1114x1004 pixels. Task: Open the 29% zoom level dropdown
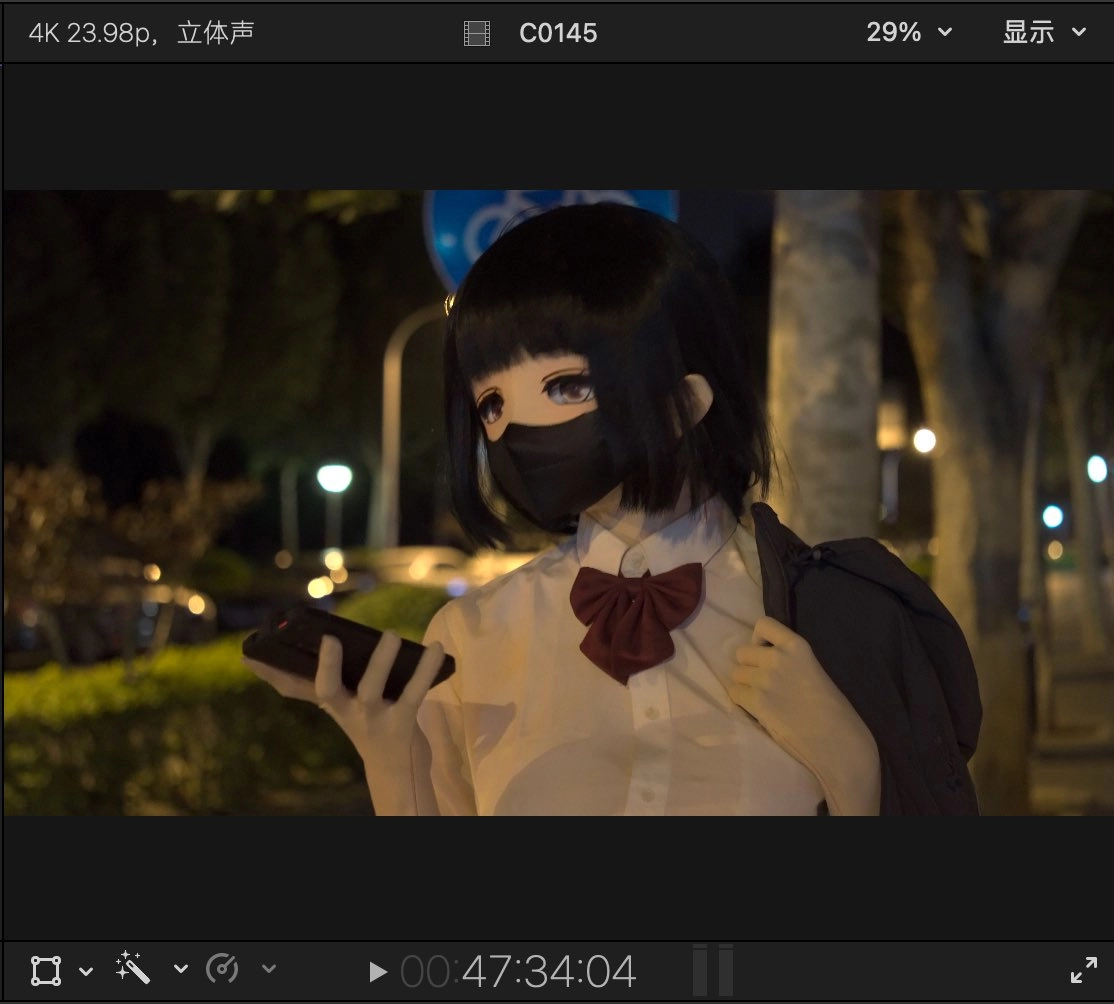[x=909, y=32]
